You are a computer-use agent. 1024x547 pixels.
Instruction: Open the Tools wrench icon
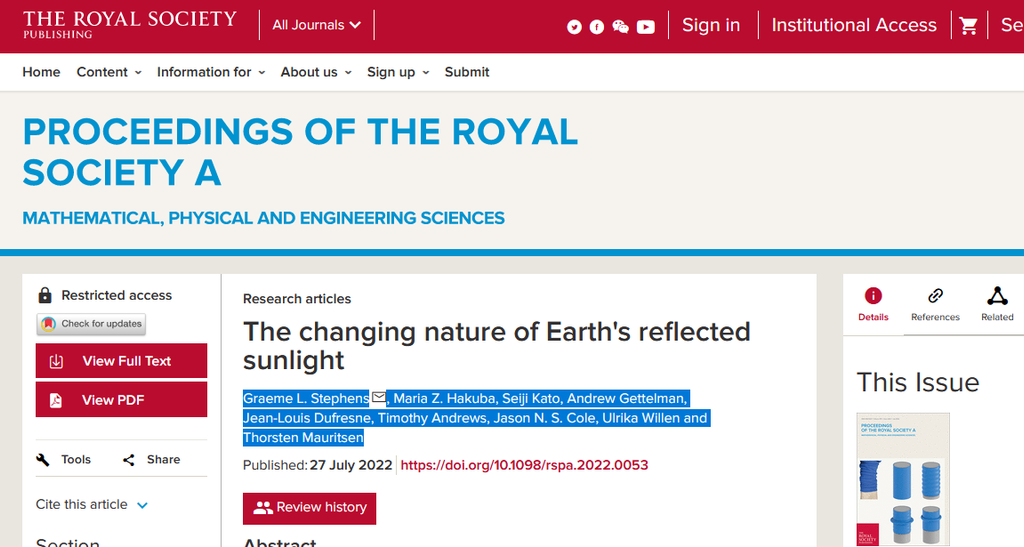point(43,460)
